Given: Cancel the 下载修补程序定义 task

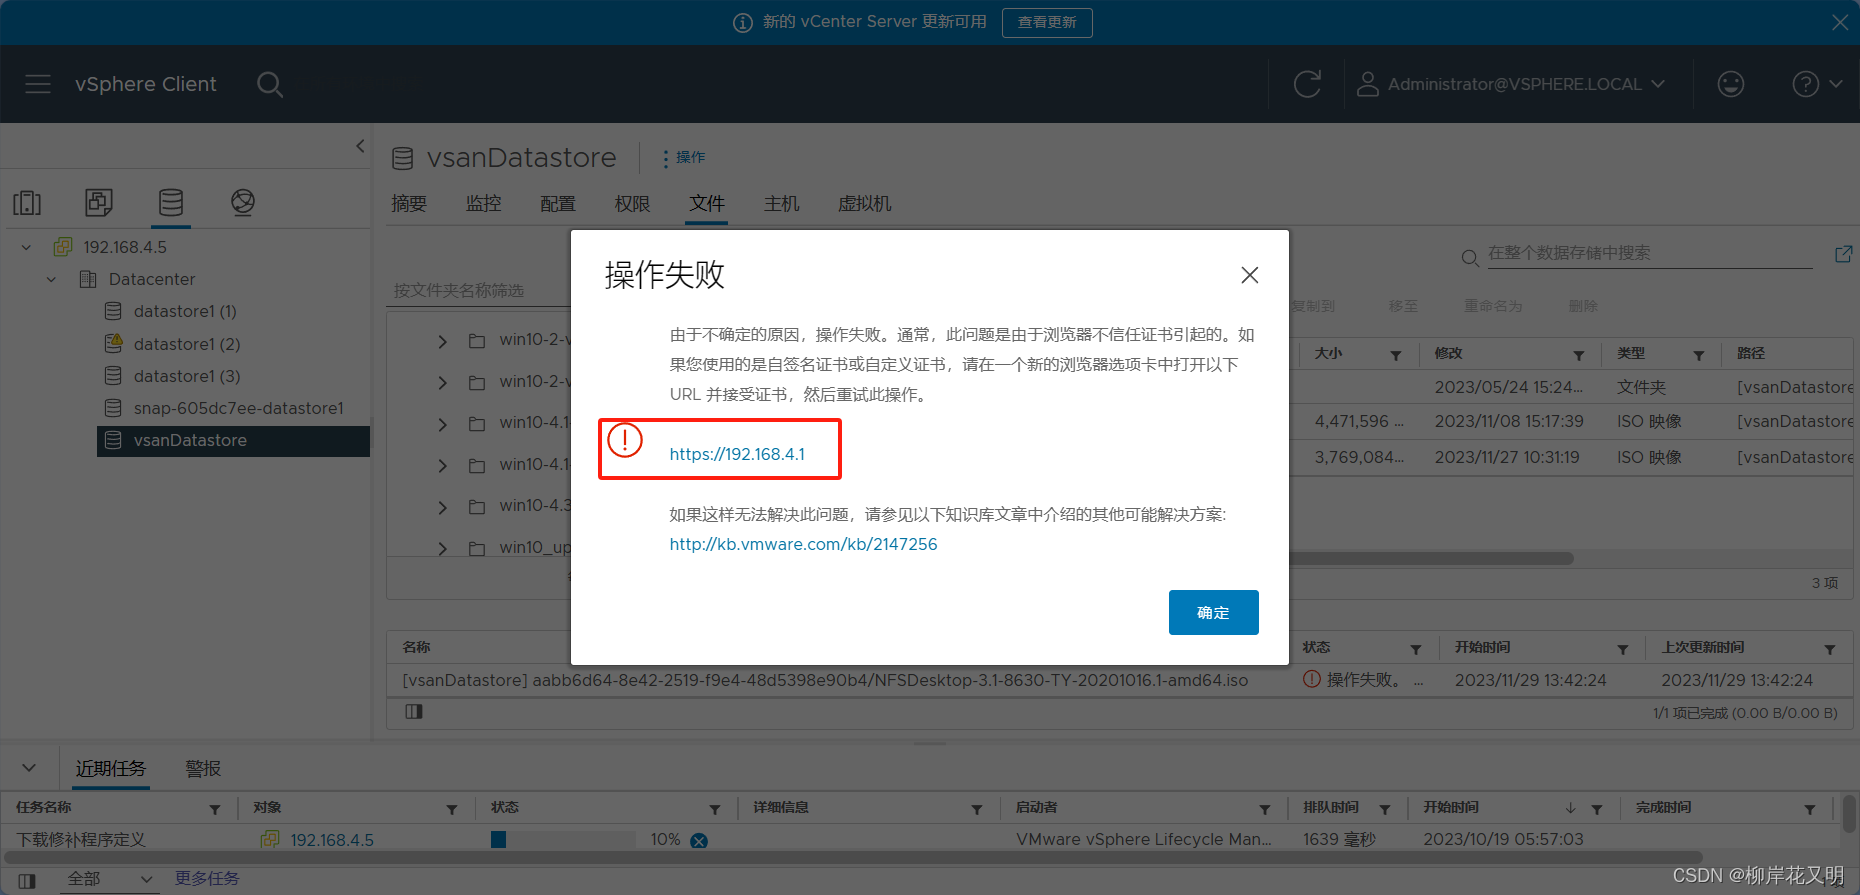Looking at the screenshot, I should [699, 841].
